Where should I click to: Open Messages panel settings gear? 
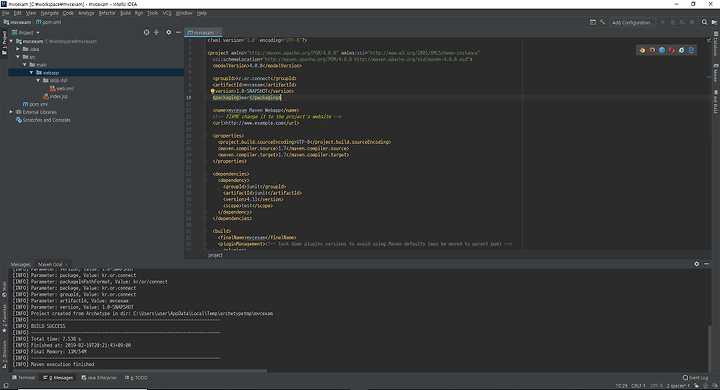click(x=697, y=264)
